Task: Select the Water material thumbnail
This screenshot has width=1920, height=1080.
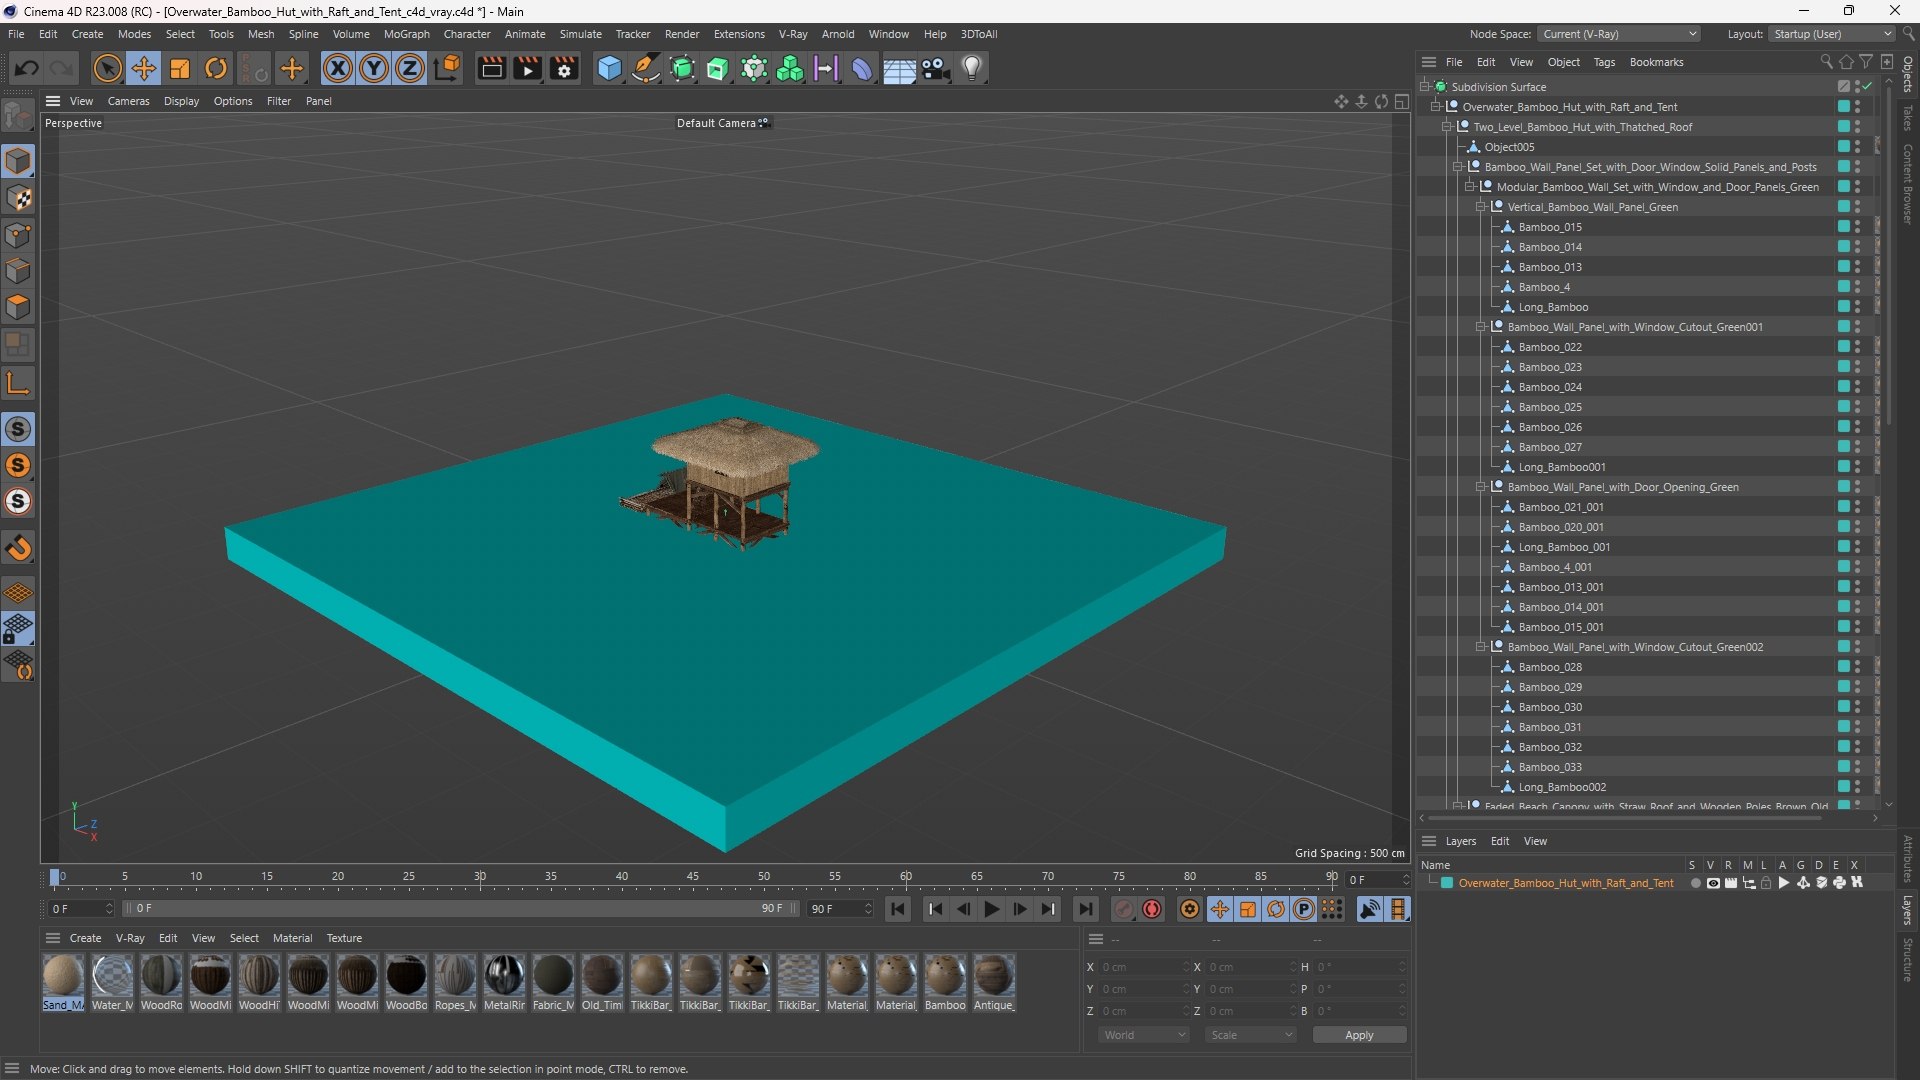Action: tap(112, 982)
